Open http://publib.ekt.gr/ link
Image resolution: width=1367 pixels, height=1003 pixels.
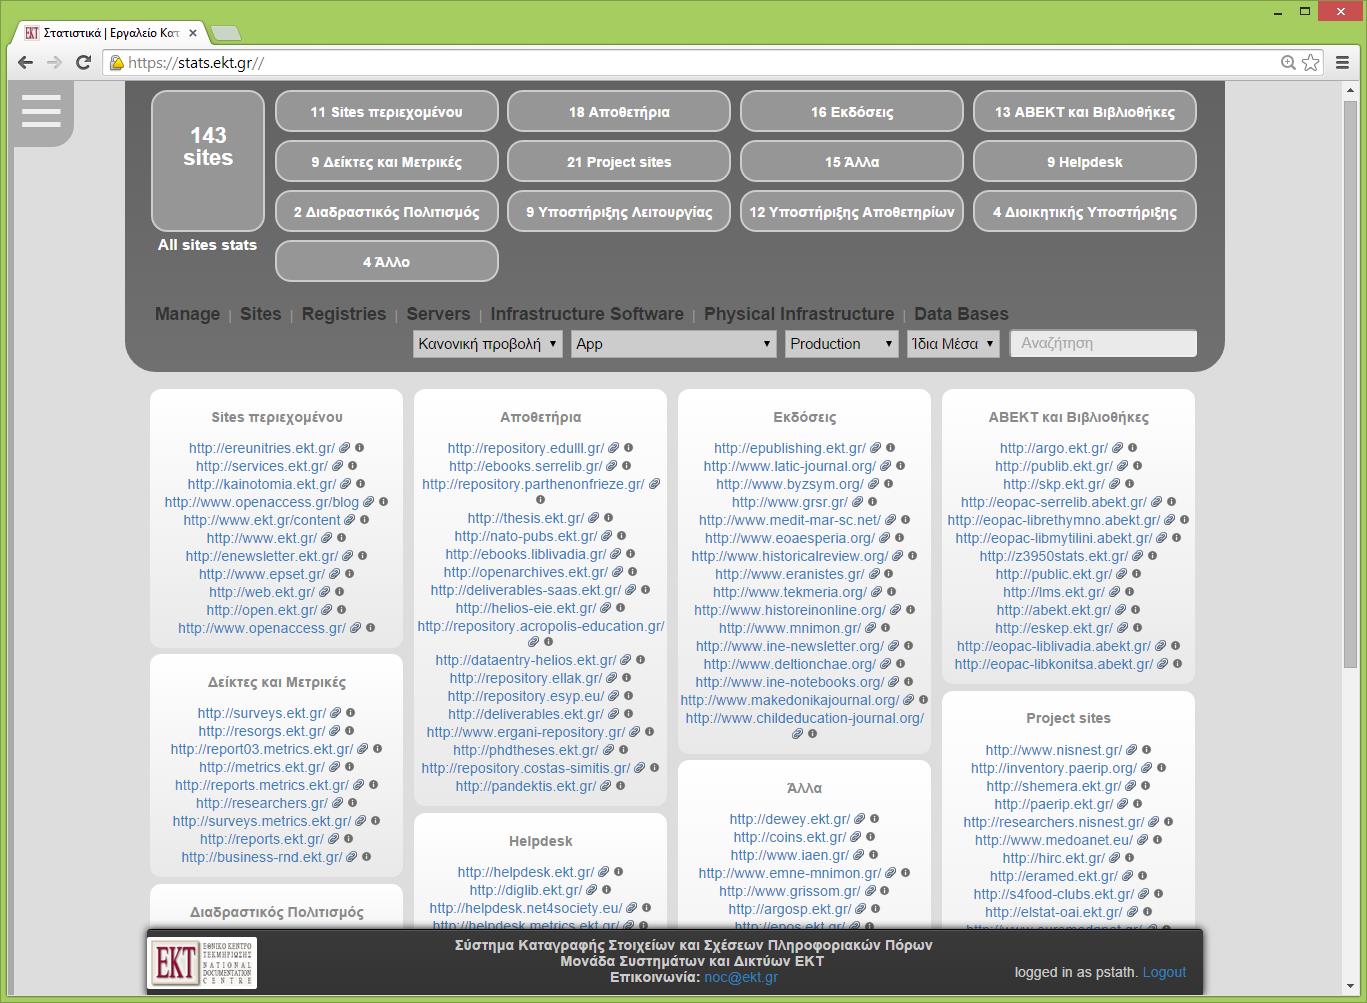(x=1054, y=466)
